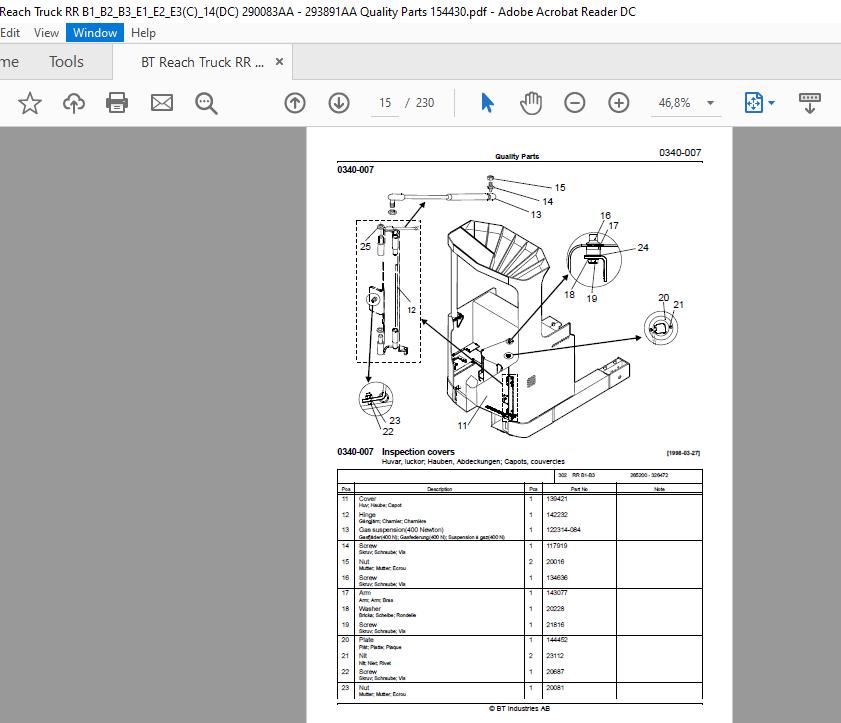Zoom in with the plus button
Viewport: 841px width, 723px height.
pos(618,103)
